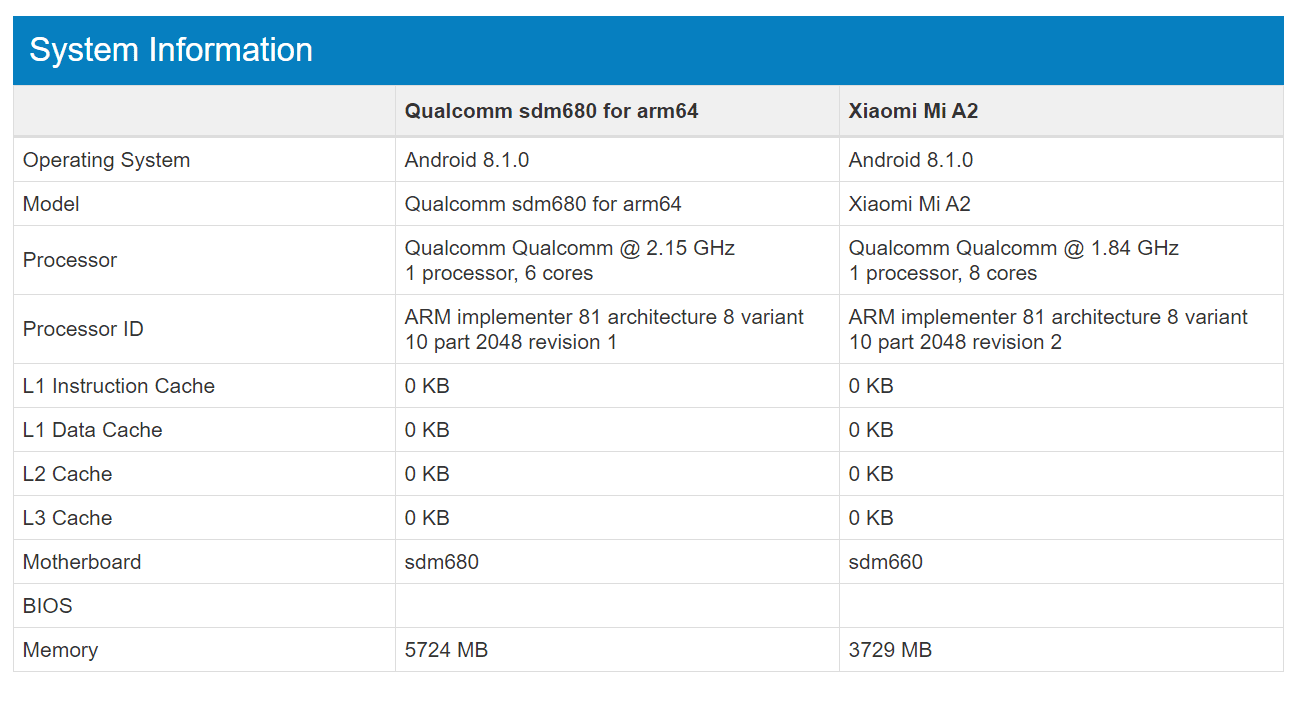Select the Qualcomm sdm680 for arm64 column header
Image resolution: width=1296 pixels, height=720 pixels.
pos(552,111)
